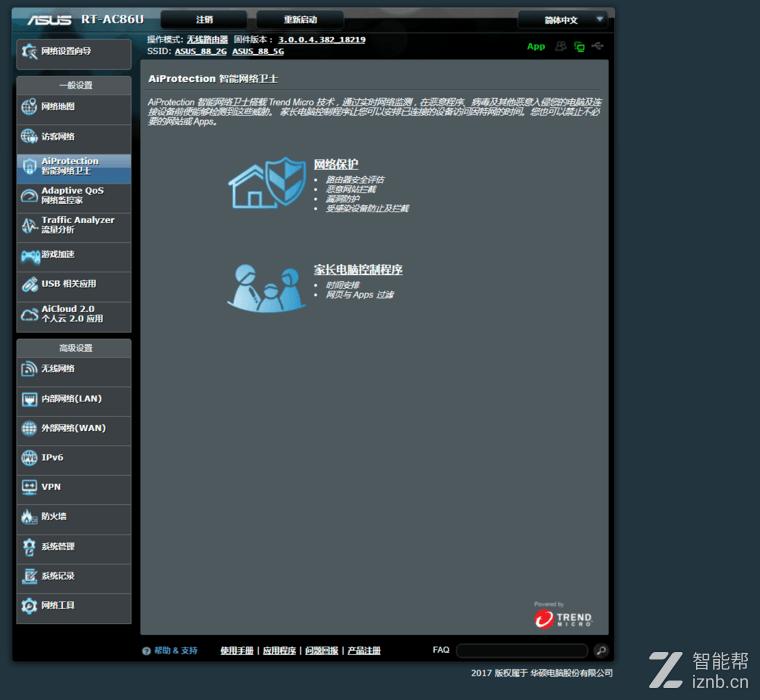
Task: Click the USB status icon in header
Action: 598,46
